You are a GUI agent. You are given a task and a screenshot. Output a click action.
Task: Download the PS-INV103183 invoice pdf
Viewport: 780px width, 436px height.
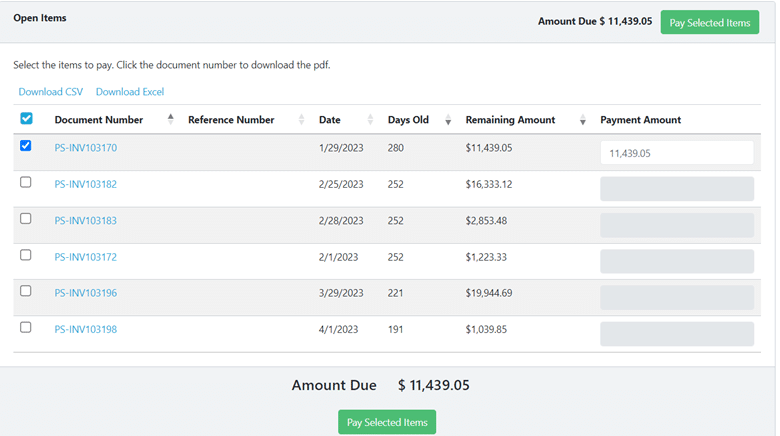[x=86, y=220]
